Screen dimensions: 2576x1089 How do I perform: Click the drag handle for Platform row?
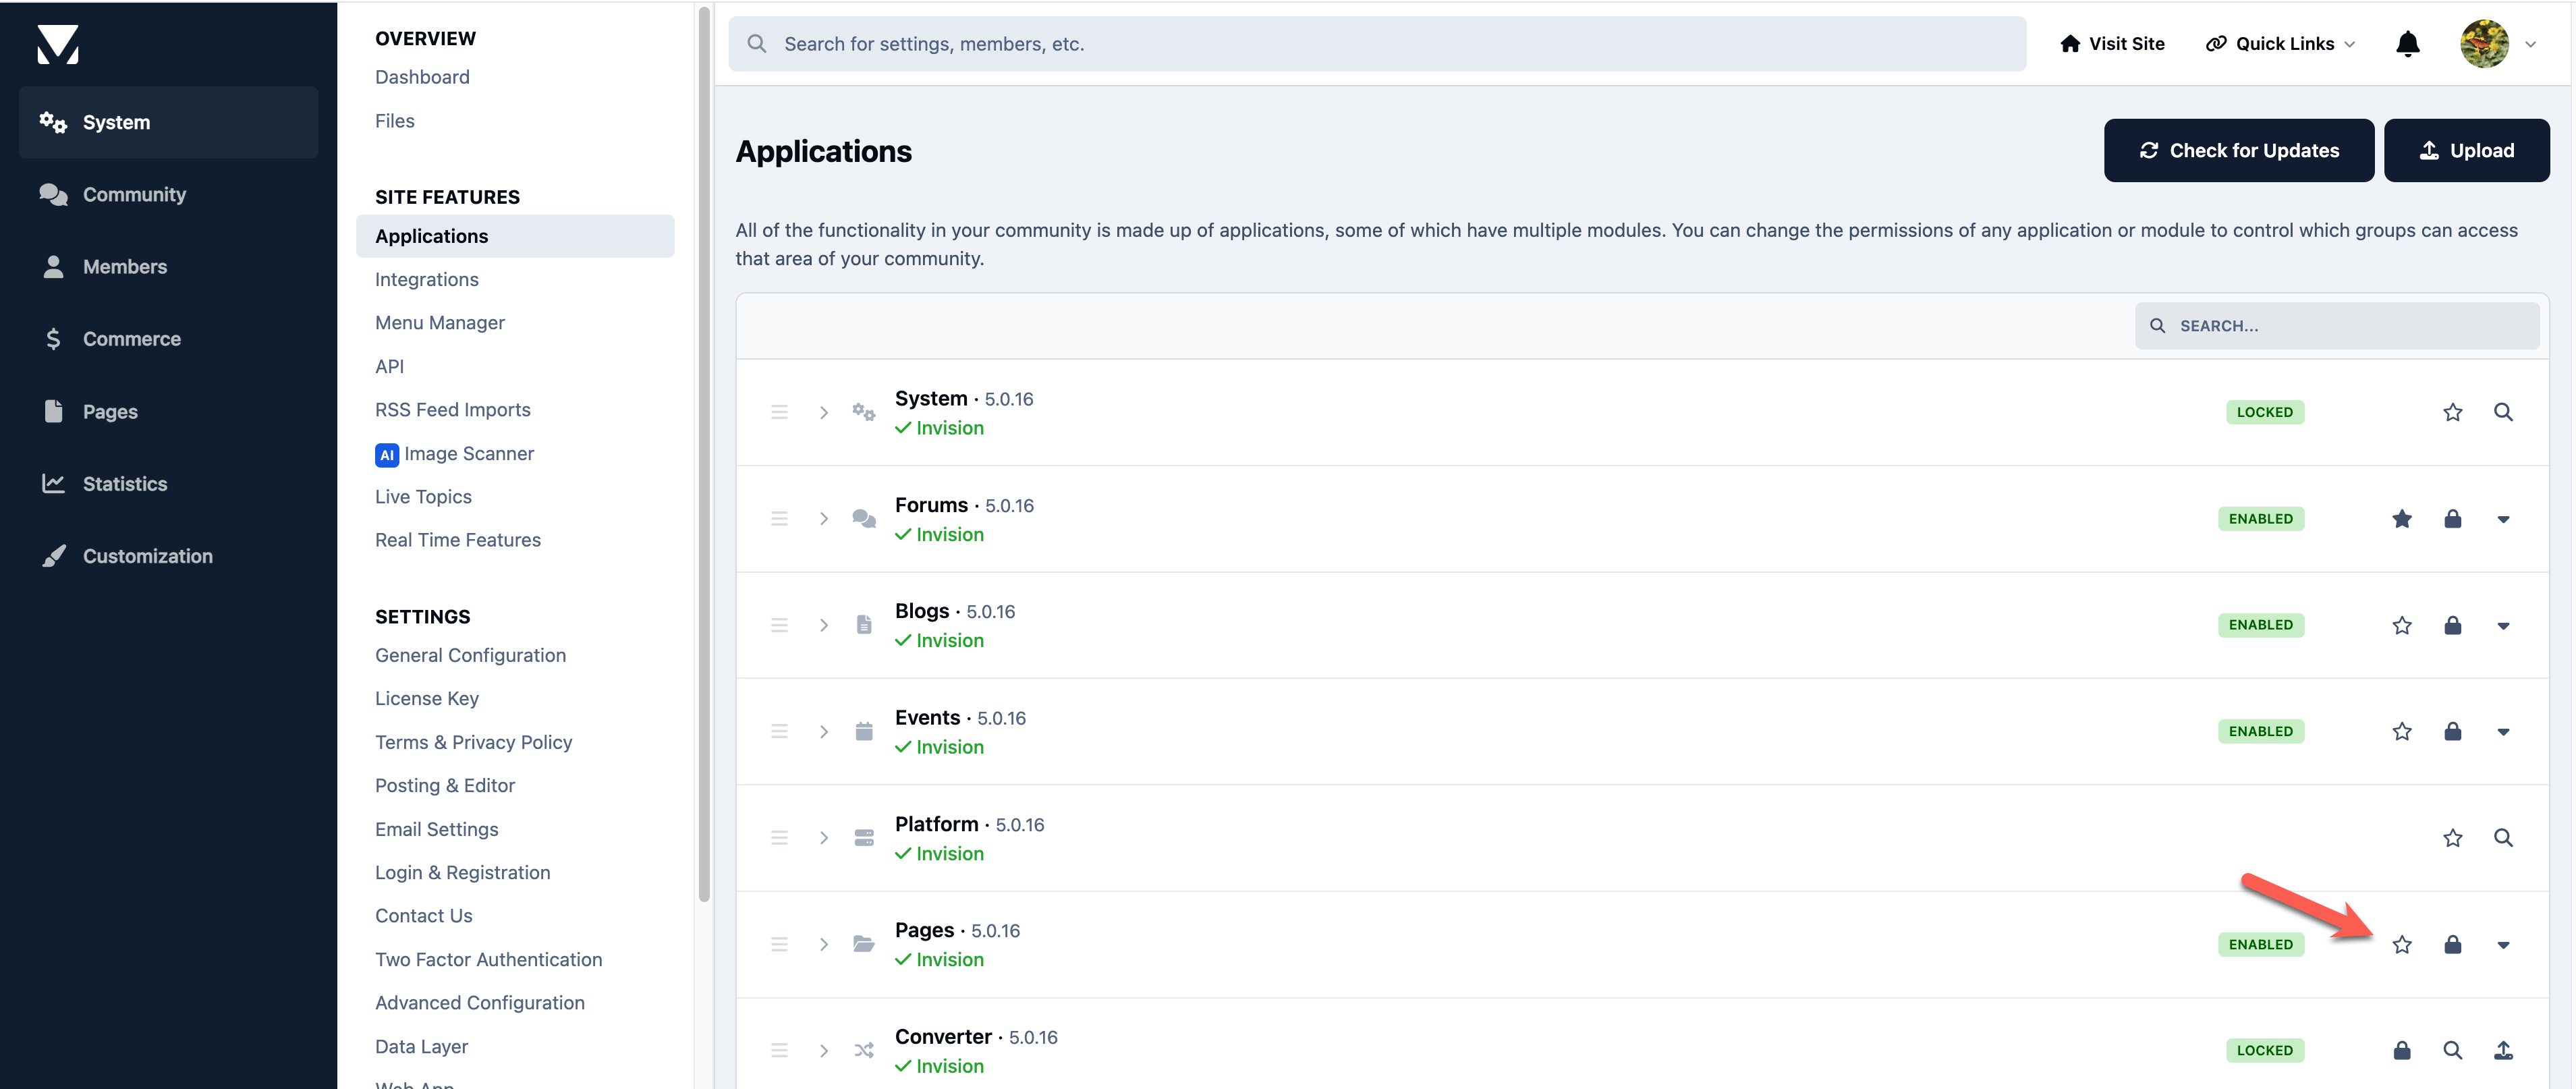click(779, 838)
